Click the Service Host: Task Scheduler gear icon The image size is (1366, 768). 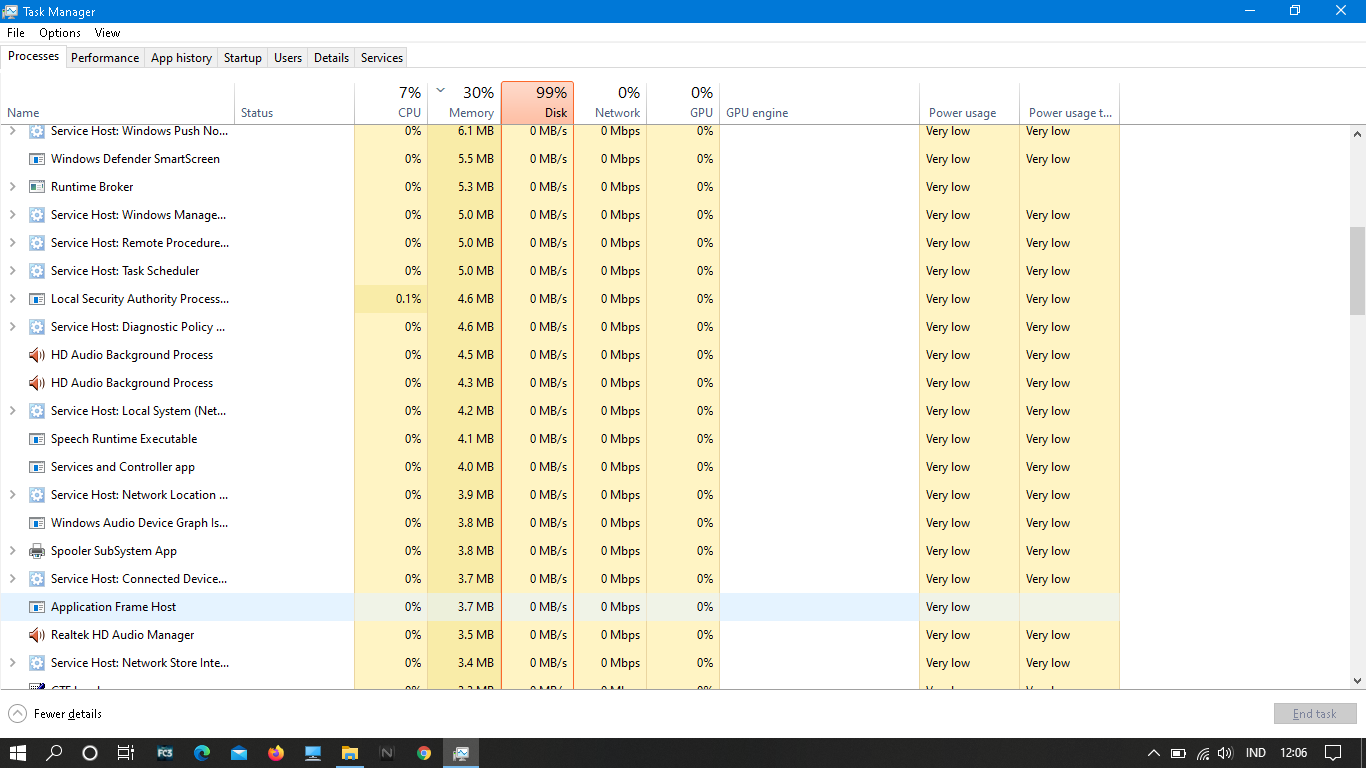point(37,271)
